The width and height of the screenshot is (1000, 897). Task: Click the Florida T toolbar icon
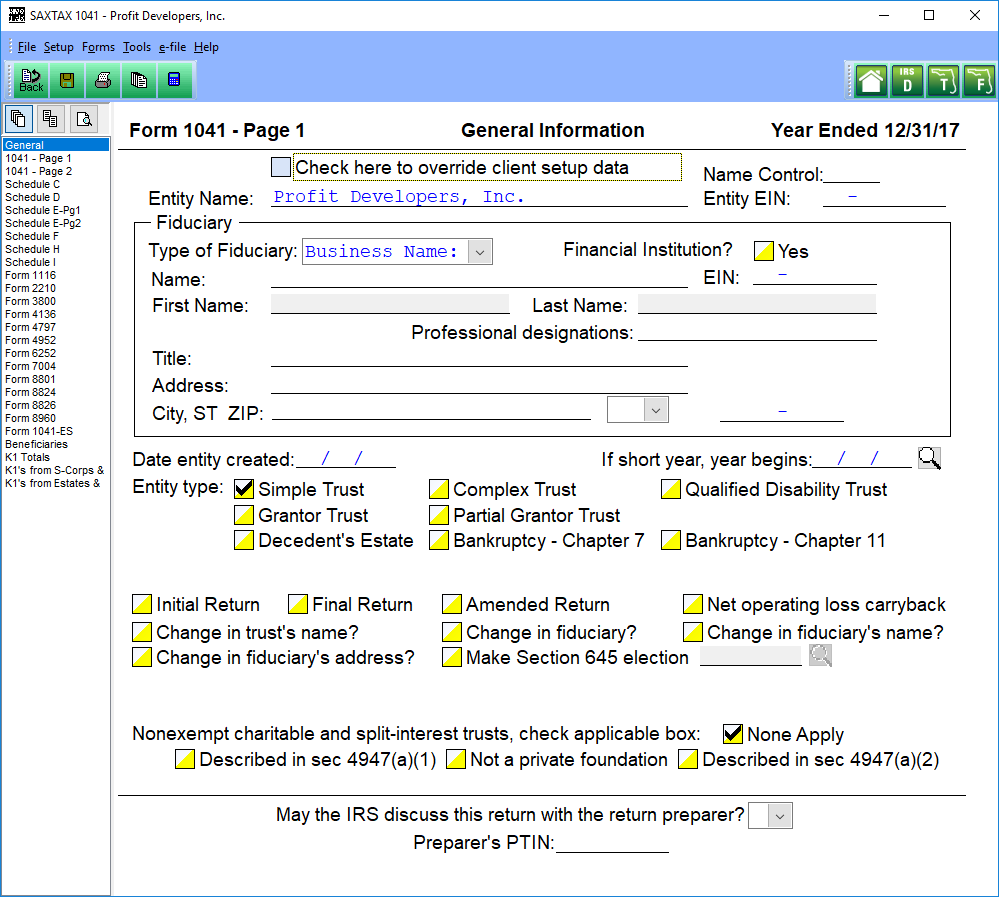pos(943,81)
